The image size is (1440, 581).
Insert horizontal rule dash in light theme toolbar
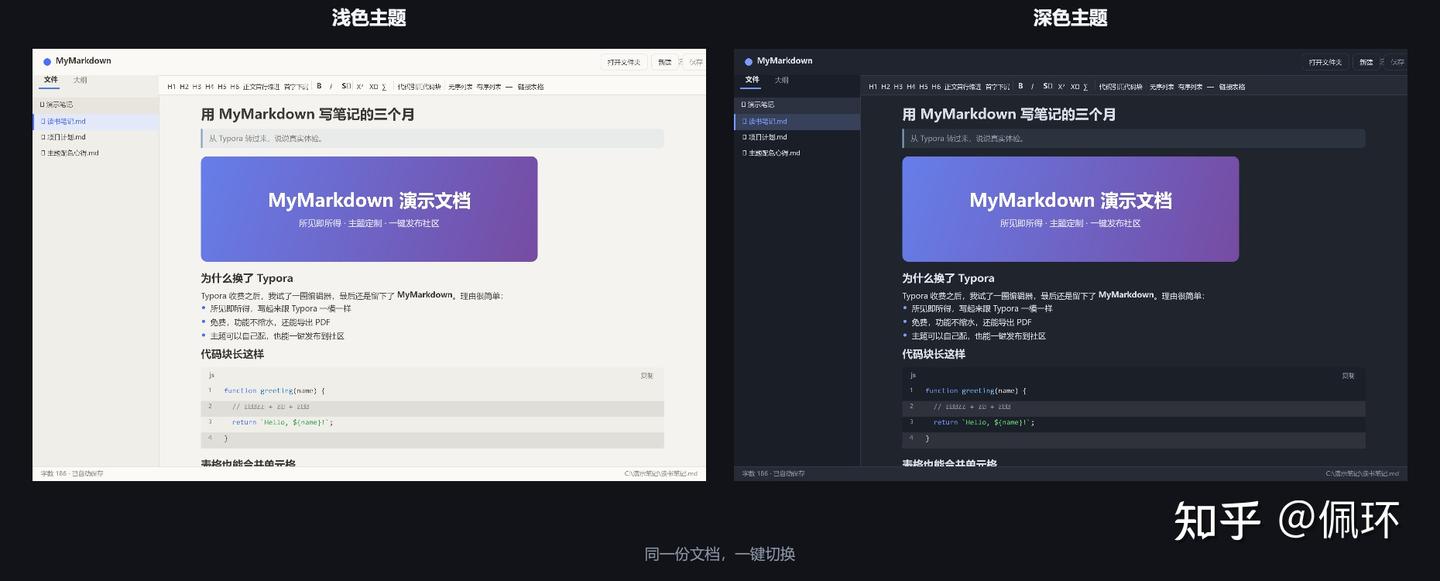(x=509, y=87)
